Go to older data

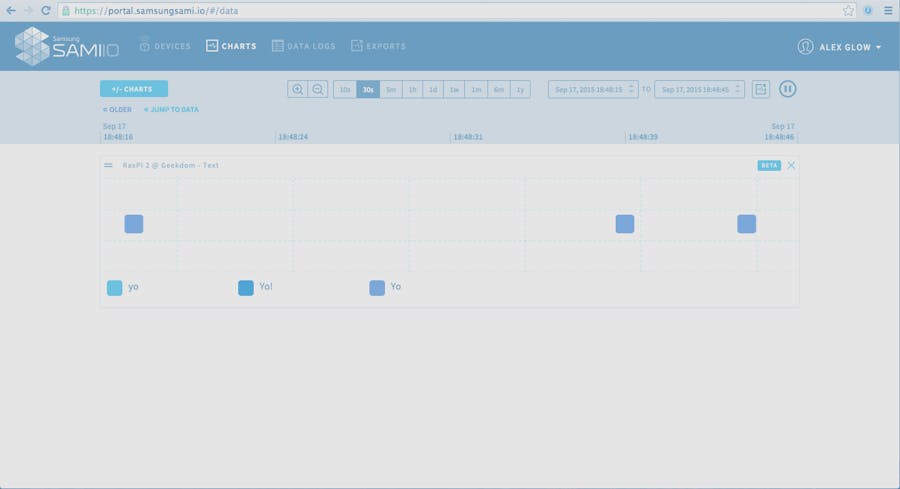[117, 110]
